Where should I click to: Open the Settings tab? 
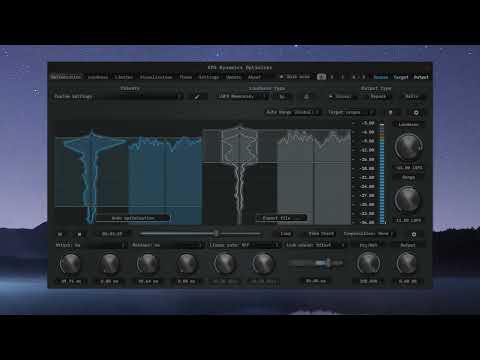pyautogui.click(x=209, y=77)
